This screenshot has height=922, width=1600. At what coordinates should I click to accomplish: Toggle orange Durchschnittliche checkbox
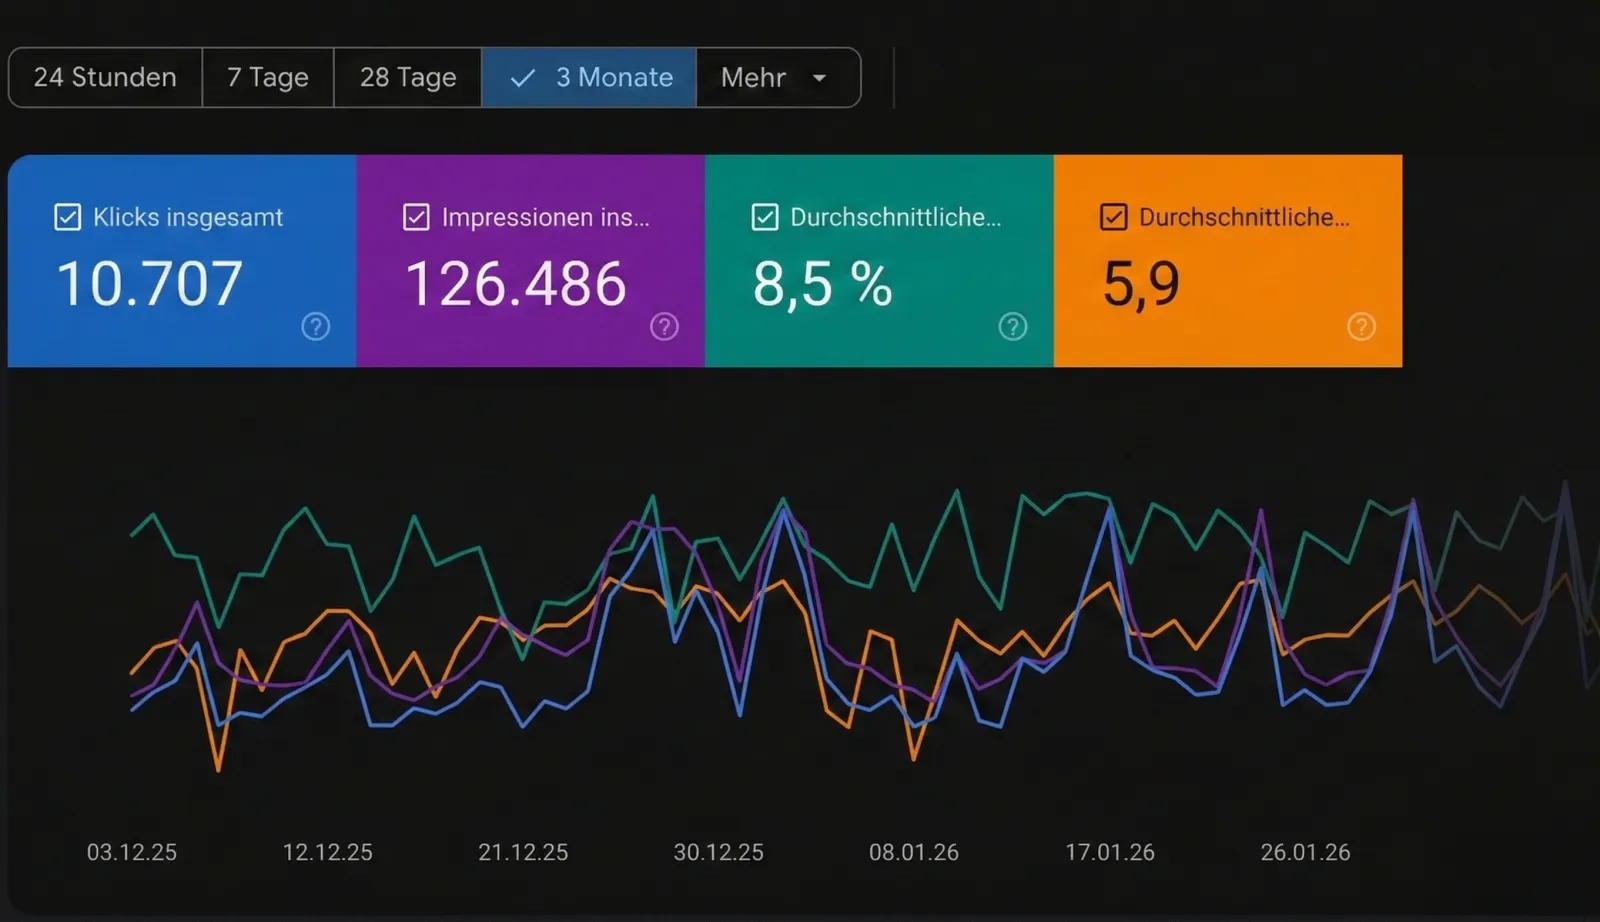point(1113,217)
